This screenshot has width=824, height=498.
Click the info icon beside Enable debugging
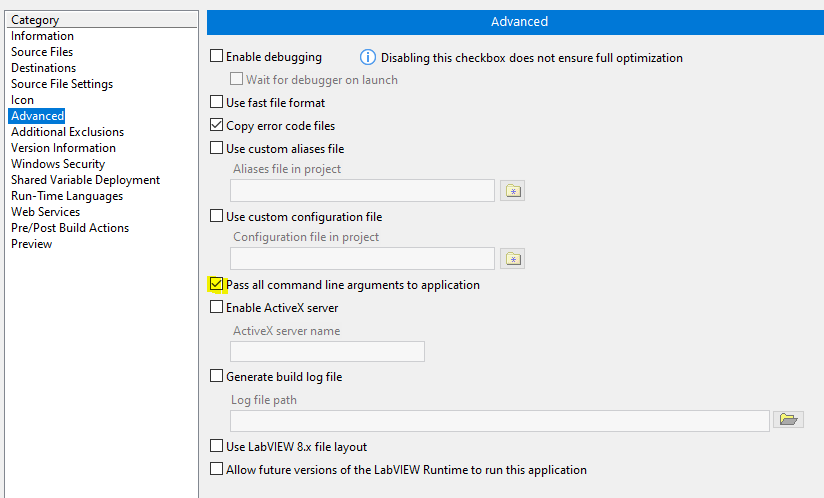(x=368, y=57)
